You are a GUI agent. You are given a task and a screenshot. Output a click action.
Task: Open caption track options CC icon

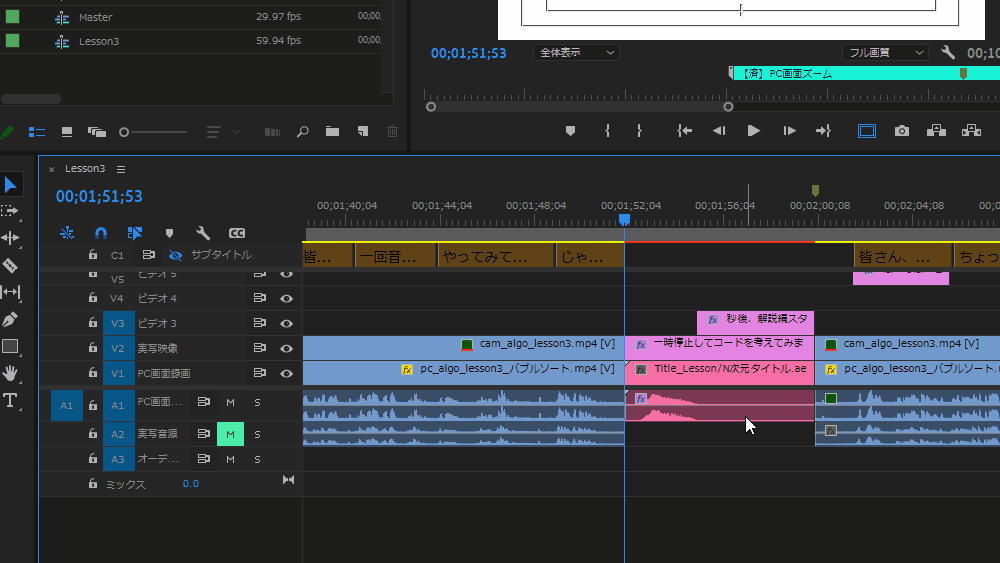(x=237, y=233)
